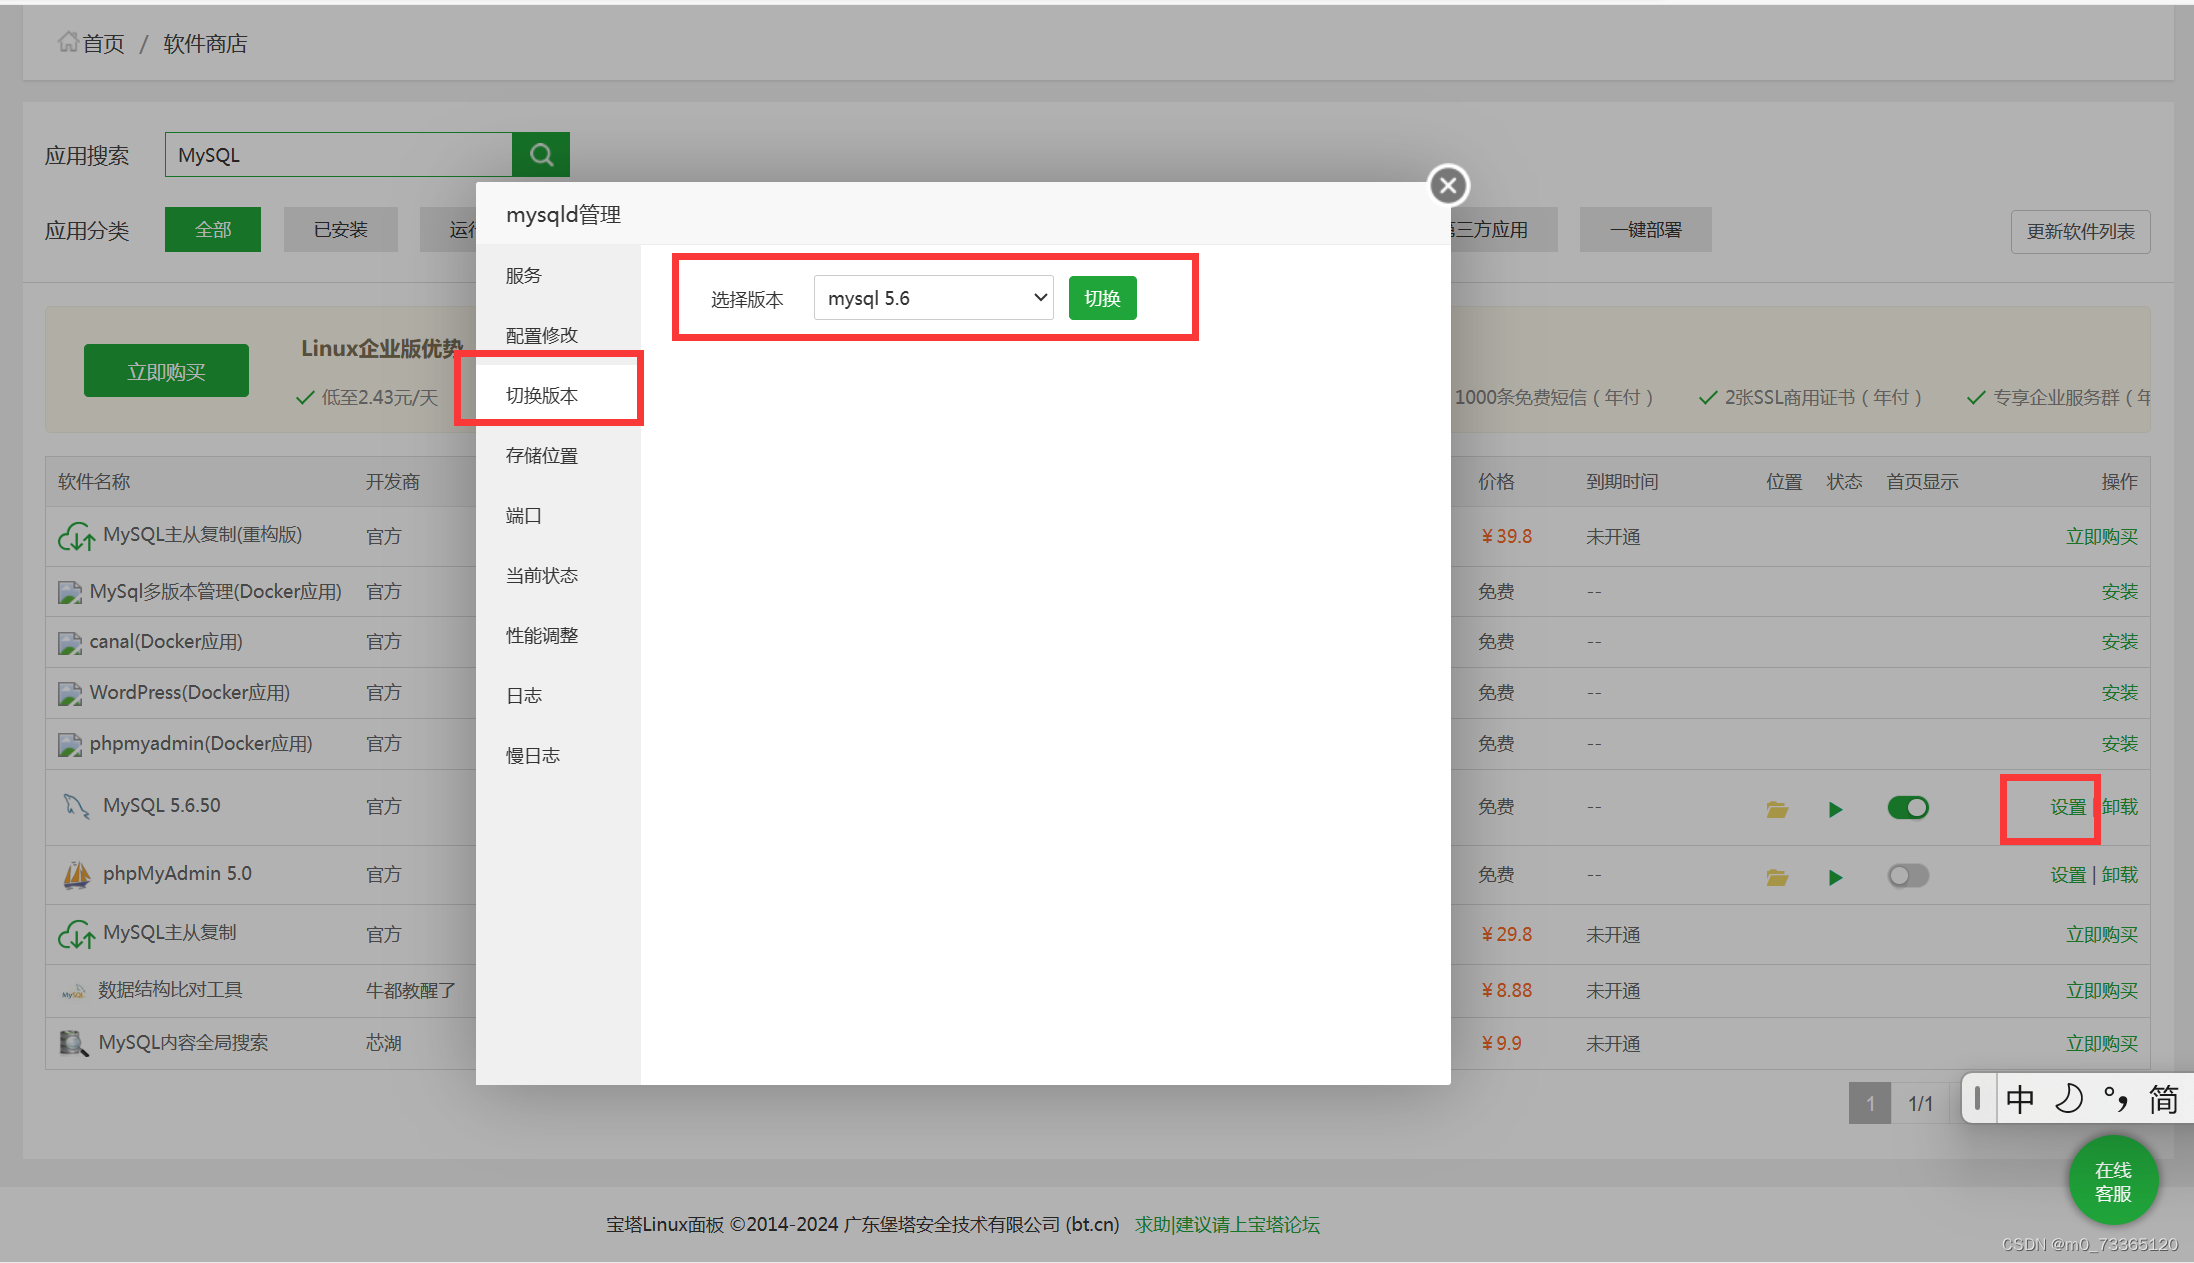2194x1263 pixels.
Task: Click MySQL内容全局搜索 magnifier icon
Action: click(x=73, y=1043)
